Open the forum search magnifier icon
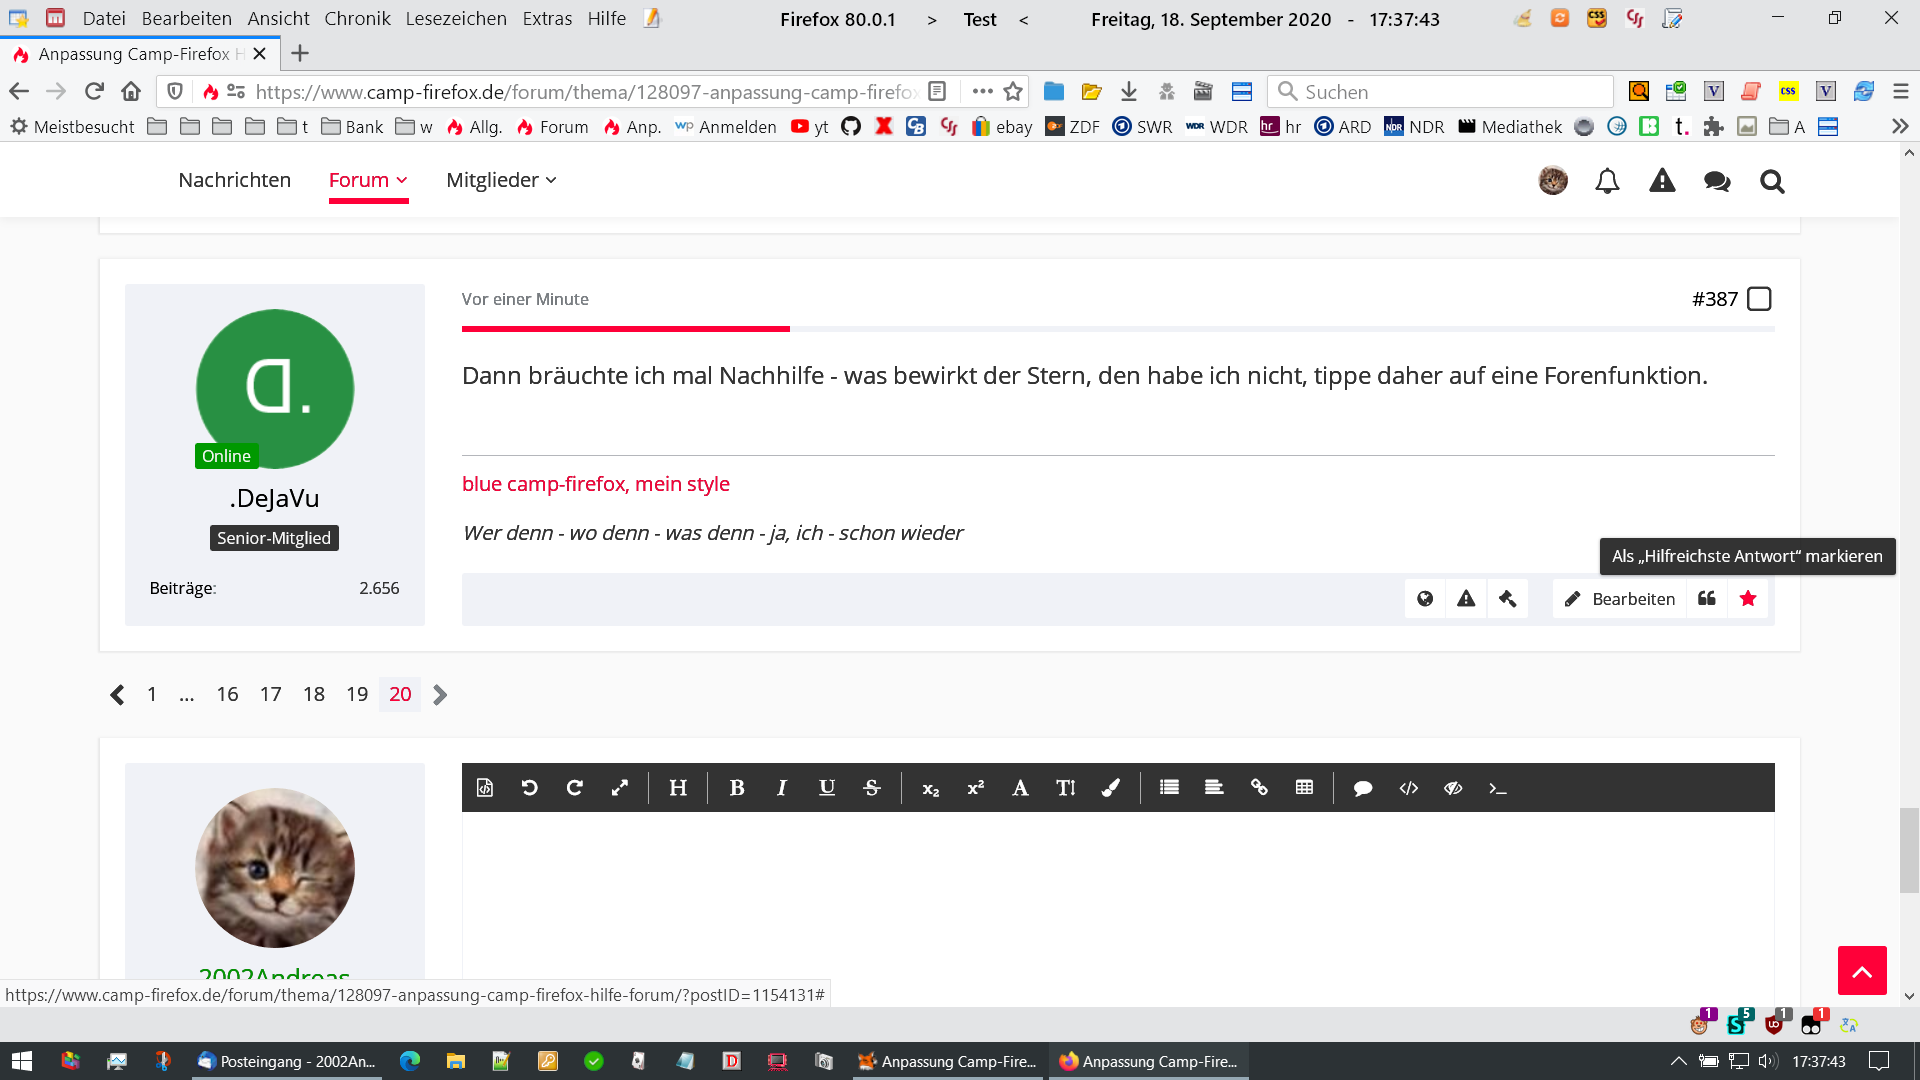The image size is (1920, 1080). [1772, 181]
